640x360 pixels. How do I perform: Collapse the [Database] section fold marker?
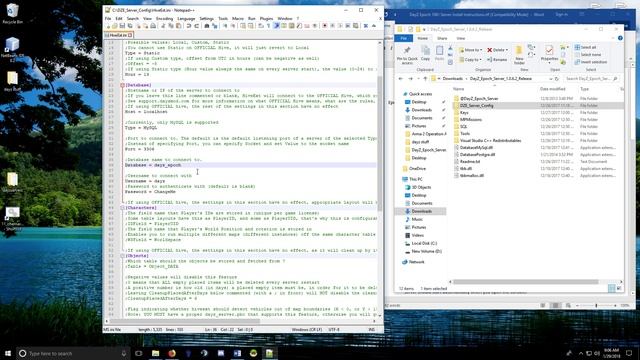(x=122, y=85)
